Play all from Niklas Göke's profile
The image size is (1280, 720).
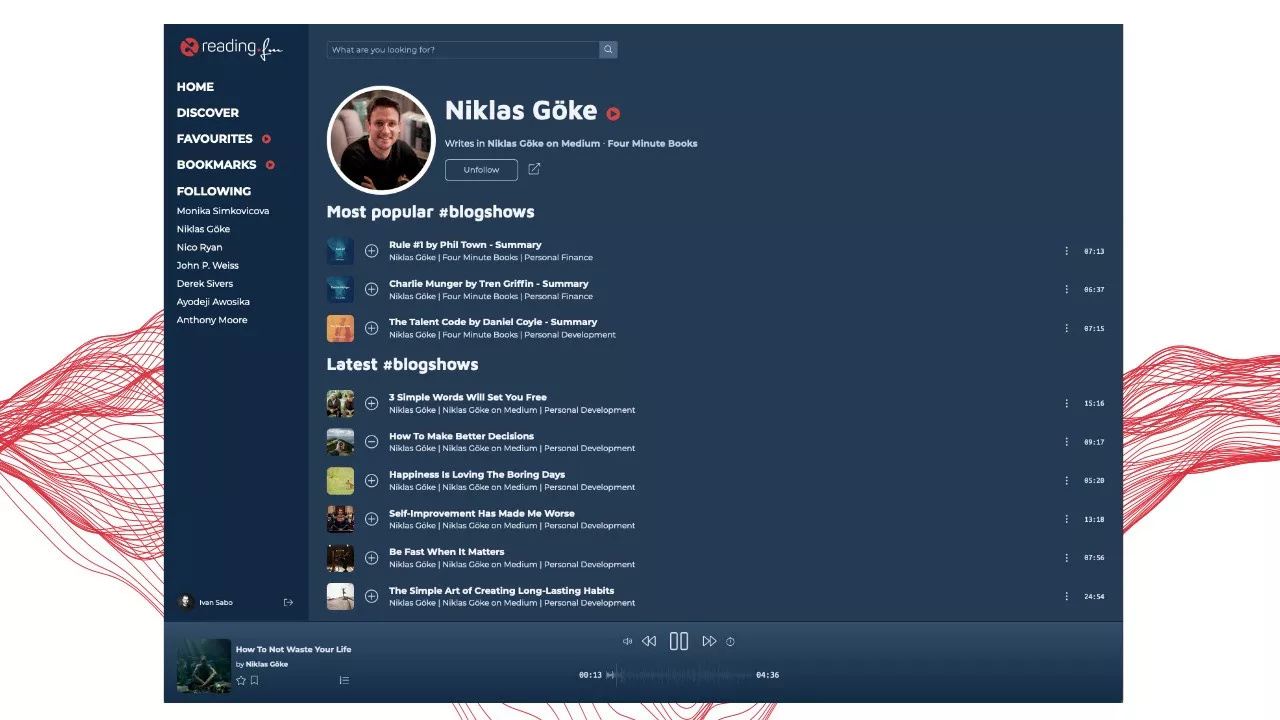pos(613,114)
